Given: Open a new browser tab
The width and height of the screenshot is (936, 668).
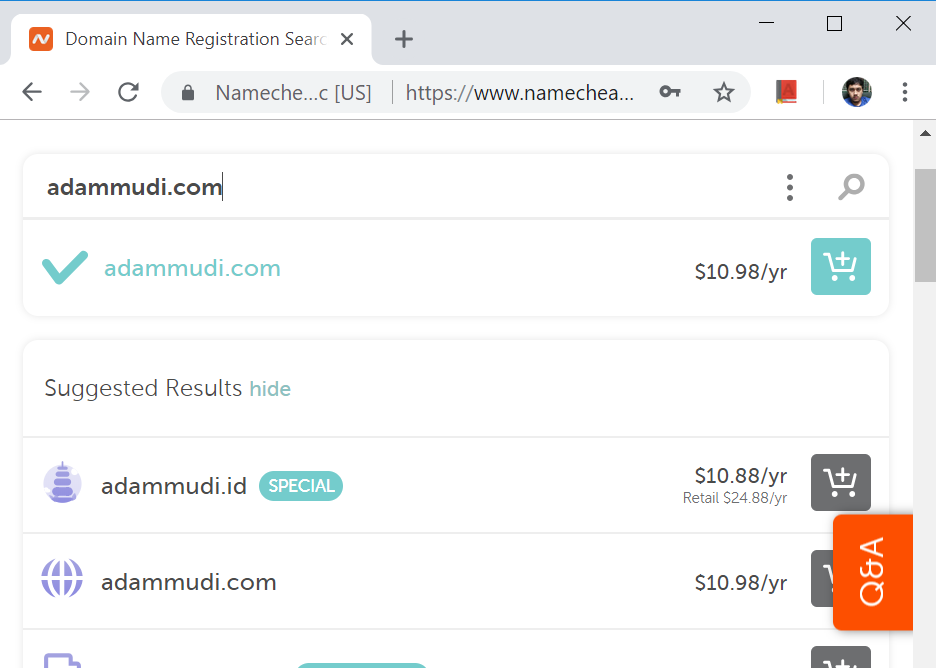Looking at the screenshot, I should (403, 39).
